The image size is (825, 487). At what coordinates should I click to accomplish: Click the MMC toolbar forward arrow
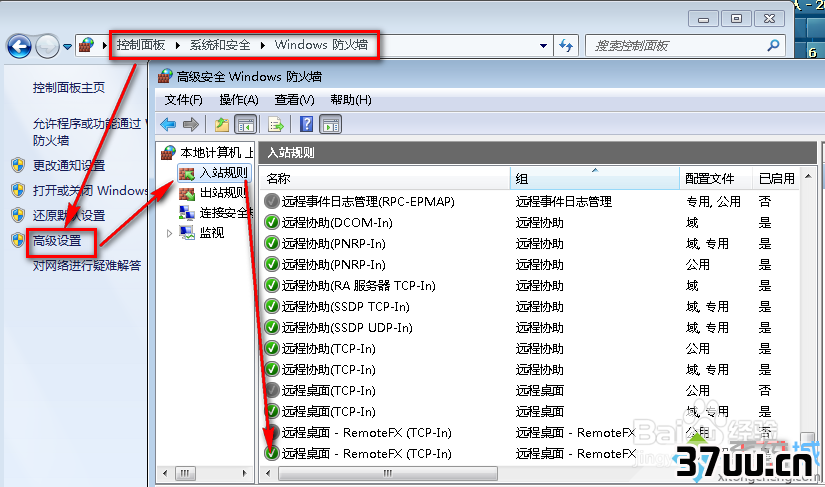pos(190,125)
